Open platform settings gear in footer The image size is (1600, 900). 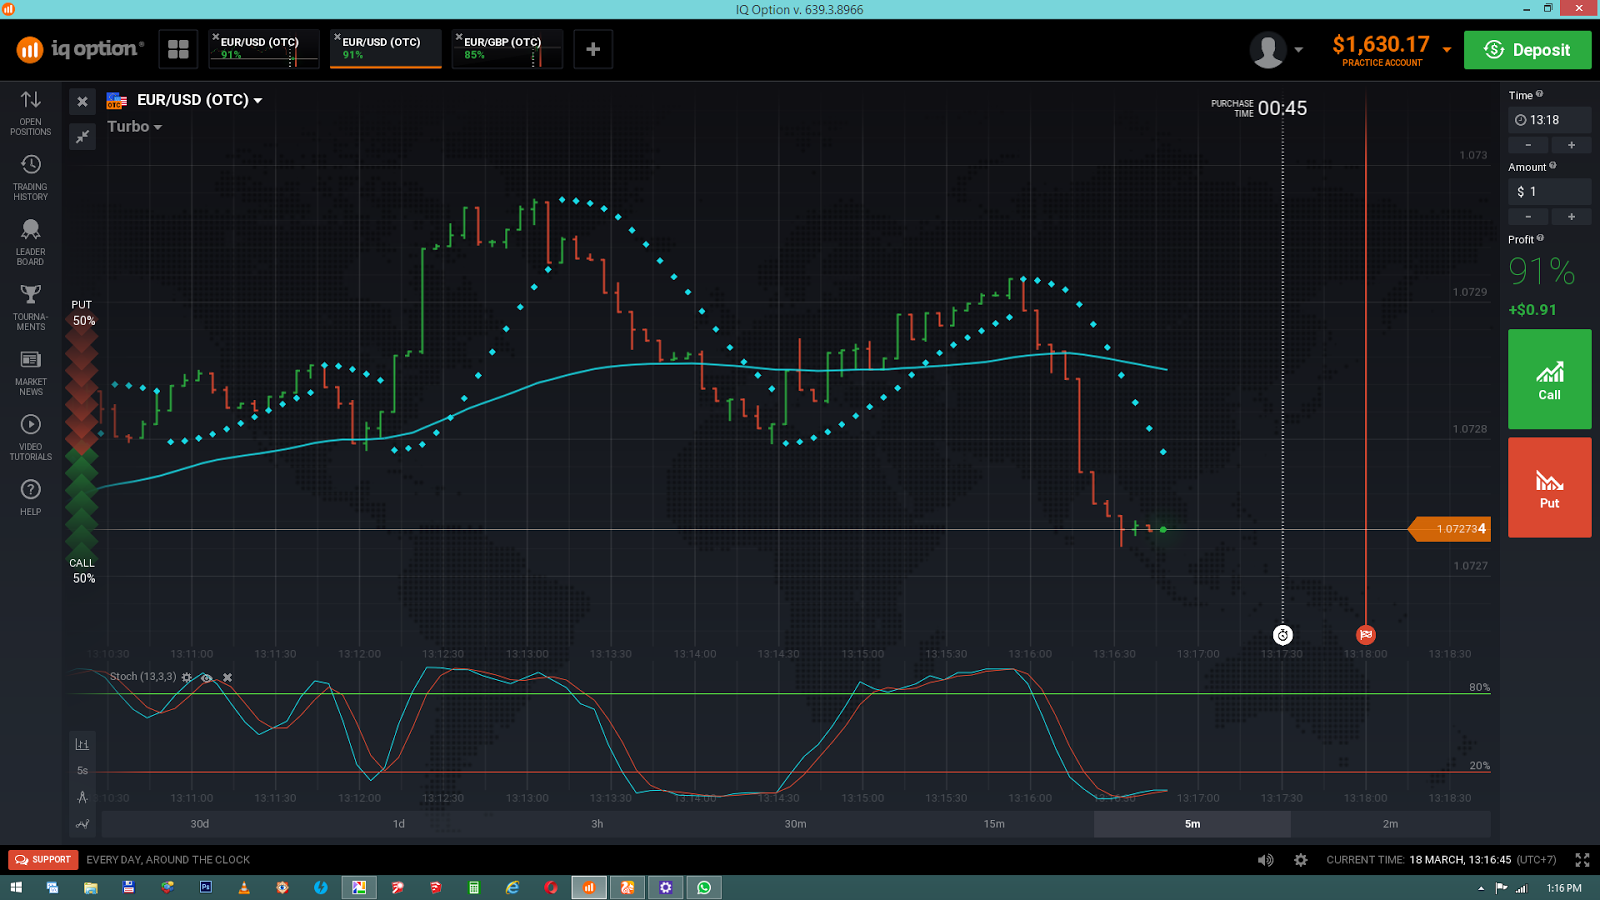point(1301,860)
